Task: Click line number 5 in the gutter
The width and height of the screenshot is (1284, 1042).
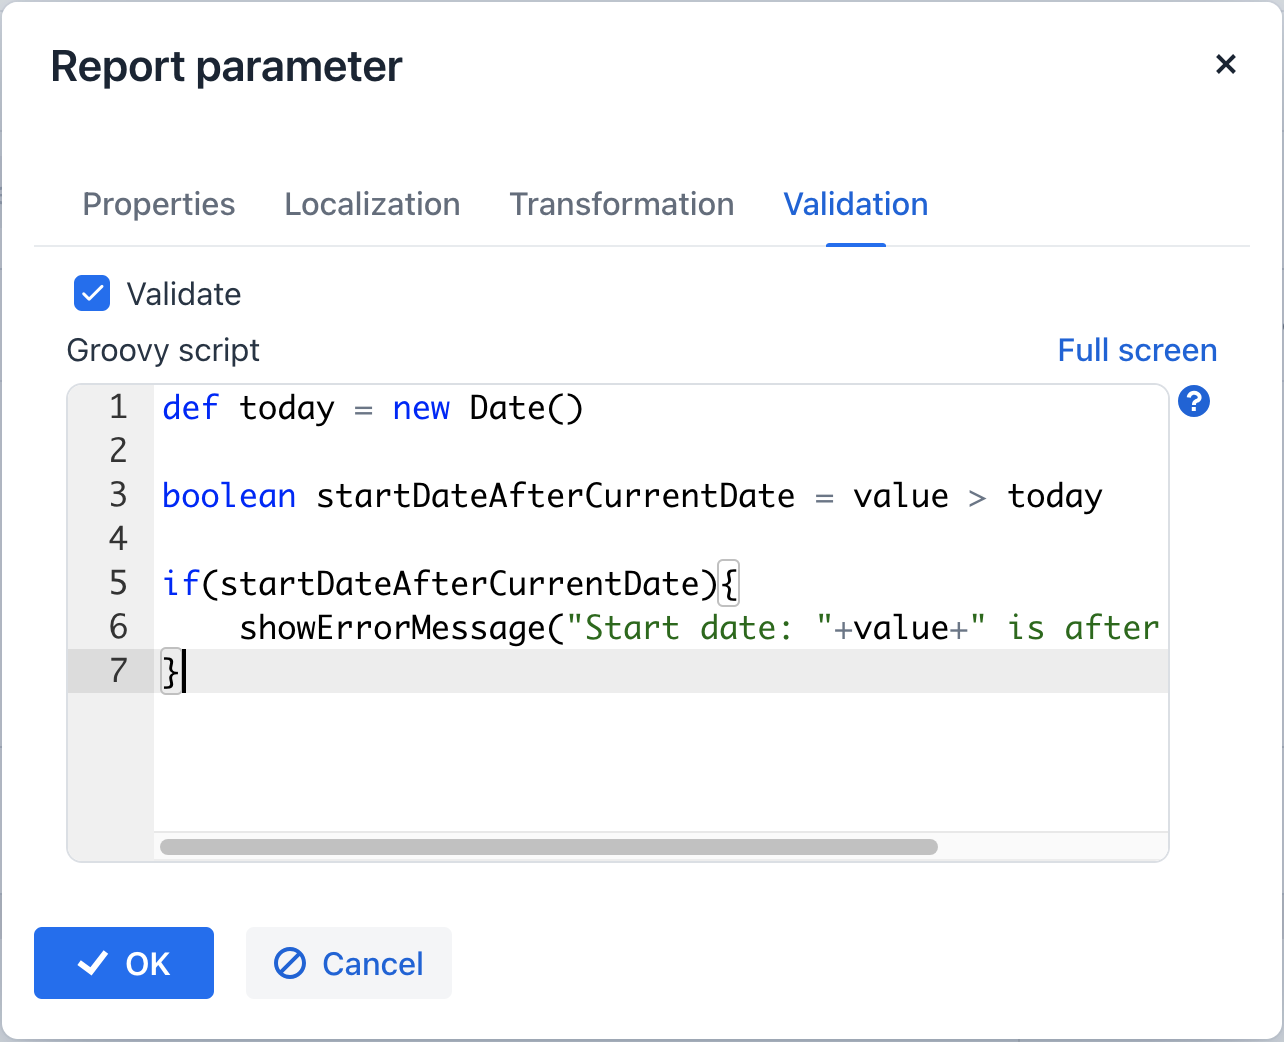Action: (x=118, y=583)
